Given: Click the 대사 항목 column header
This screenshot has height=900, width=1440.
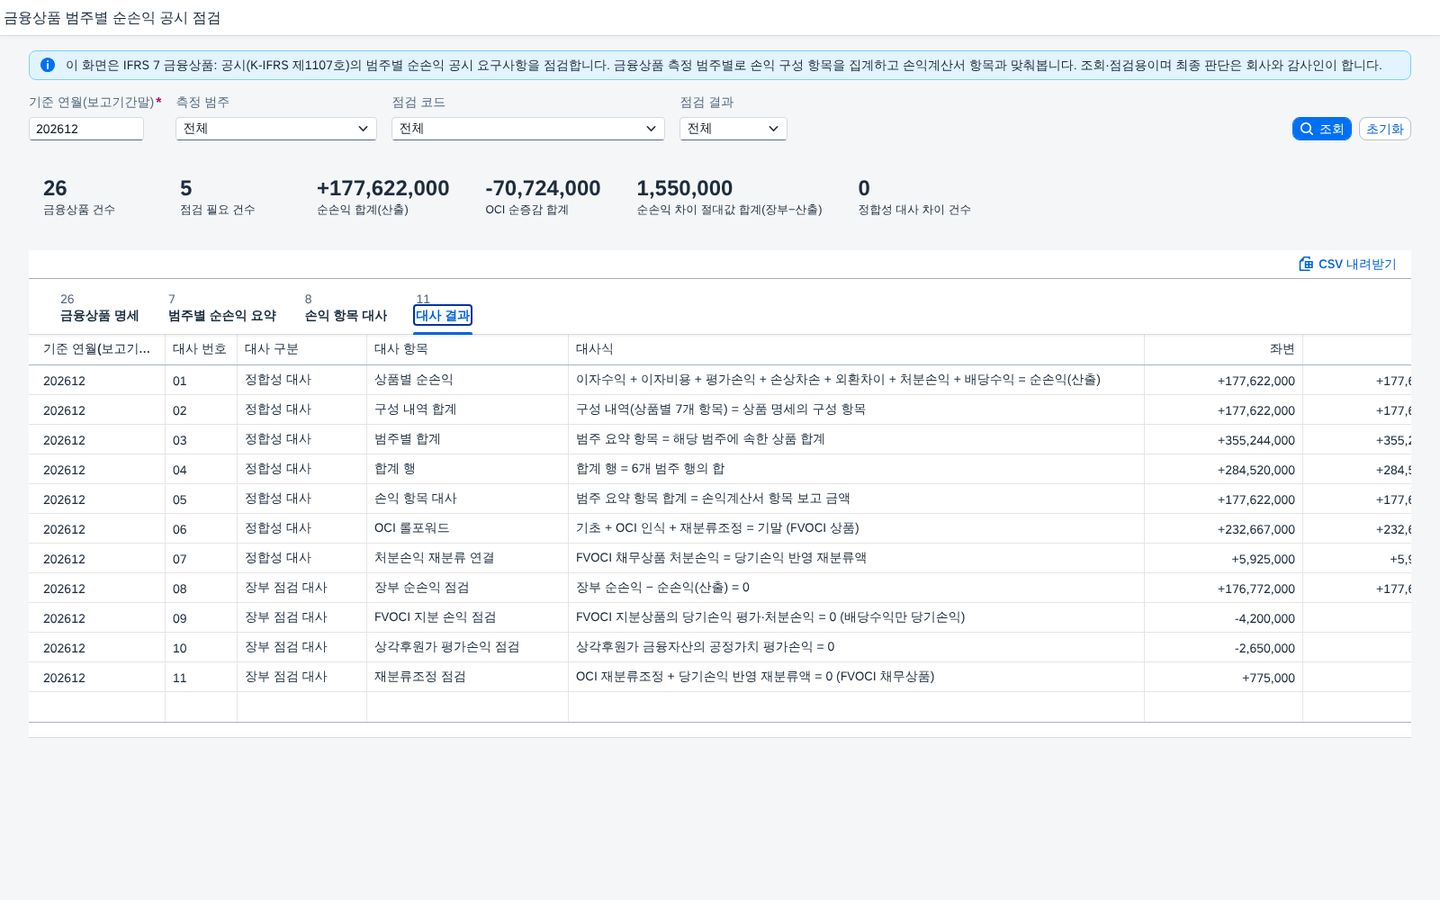Looking at the screenshot, I should (467, 349).
